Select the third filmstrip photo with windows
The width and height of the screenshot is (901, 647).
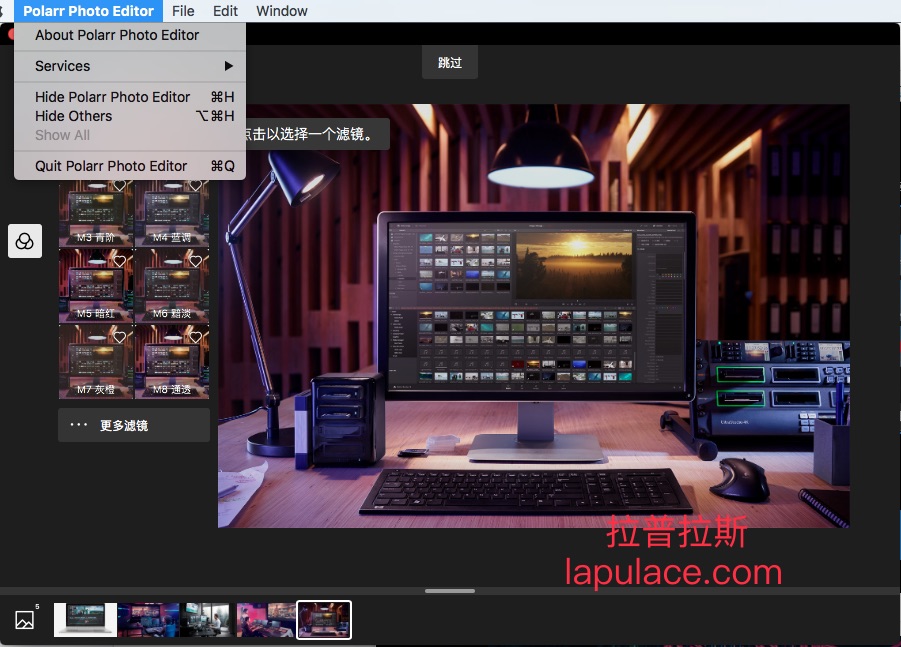pyautogui.click(x=205, y=620)
